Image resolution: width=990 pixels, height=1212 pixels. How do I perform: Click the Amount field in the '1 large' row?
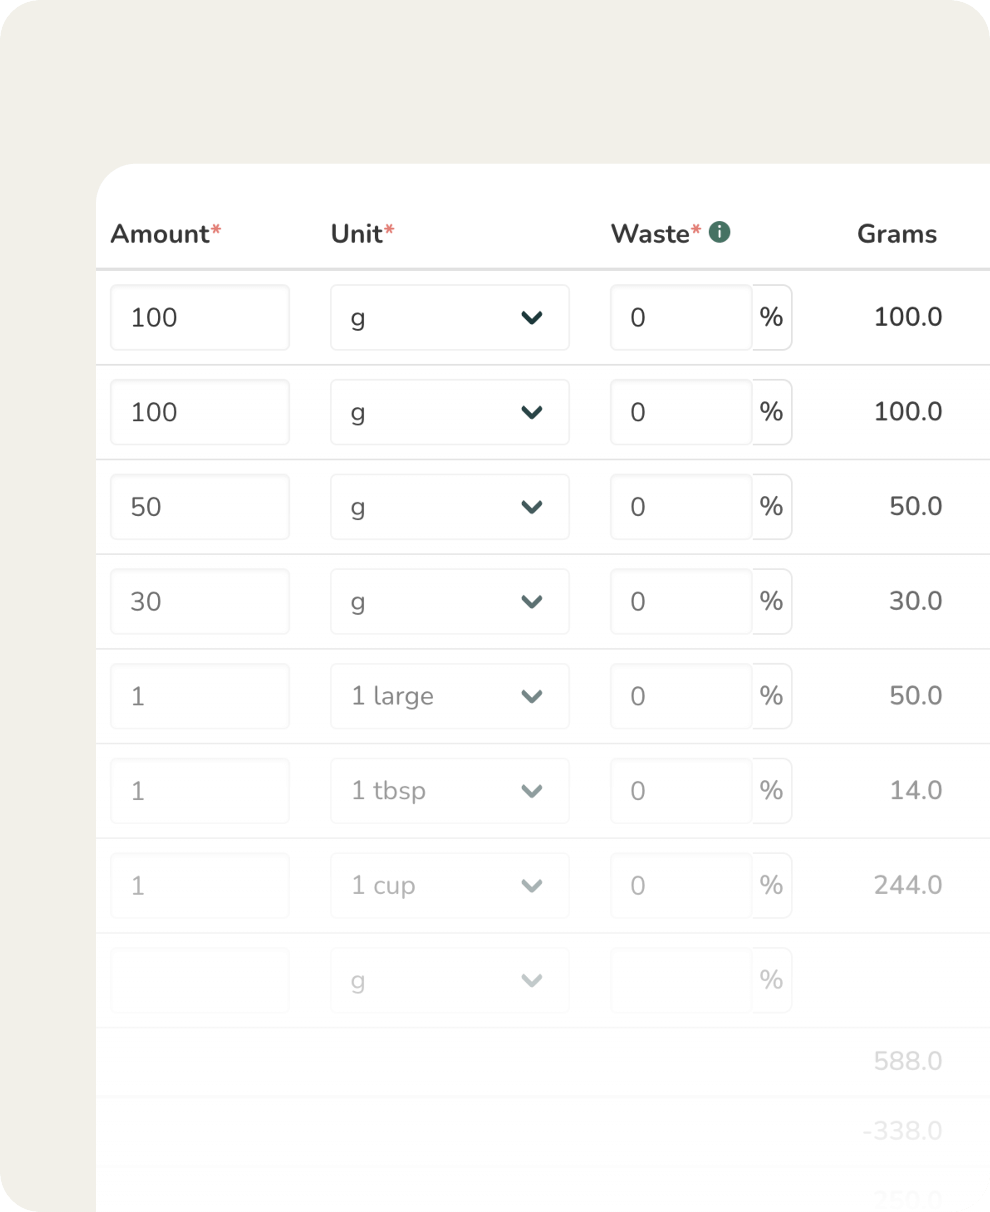click(200, 696)
